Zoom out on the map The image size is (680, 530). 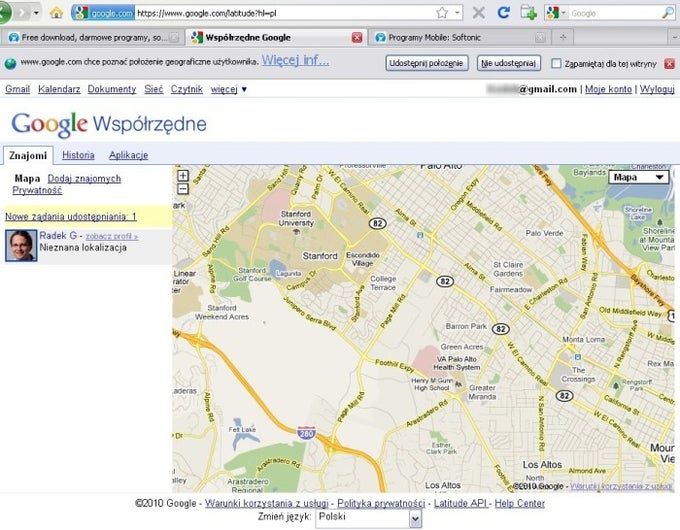pyautogui.click(x=183, y=189)
